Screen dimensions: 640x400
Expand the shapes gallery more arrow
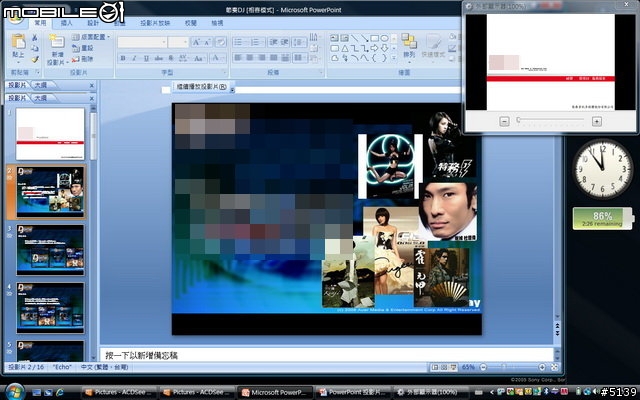click(394, 58)
